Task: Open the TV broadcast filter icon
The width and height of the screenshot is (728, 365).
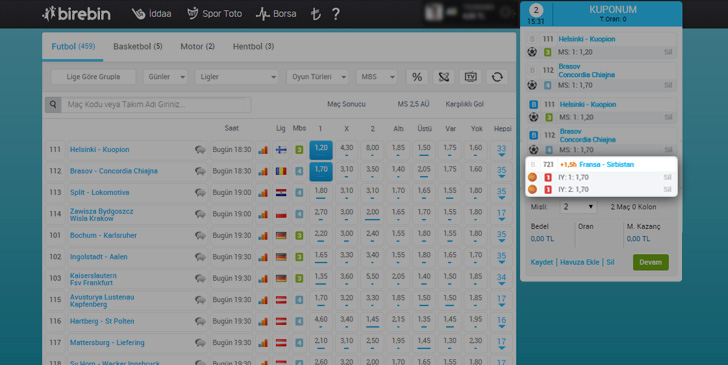Action: tap(470, 77)
